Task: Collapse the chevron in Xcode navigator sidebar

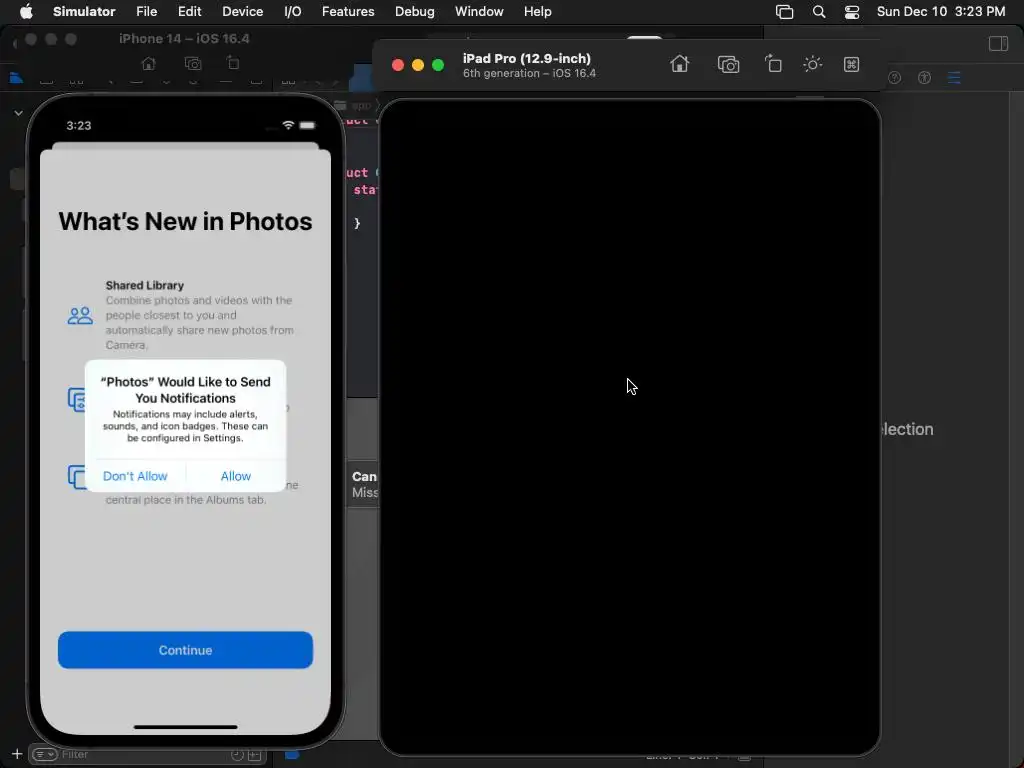Action: point(18,113)
